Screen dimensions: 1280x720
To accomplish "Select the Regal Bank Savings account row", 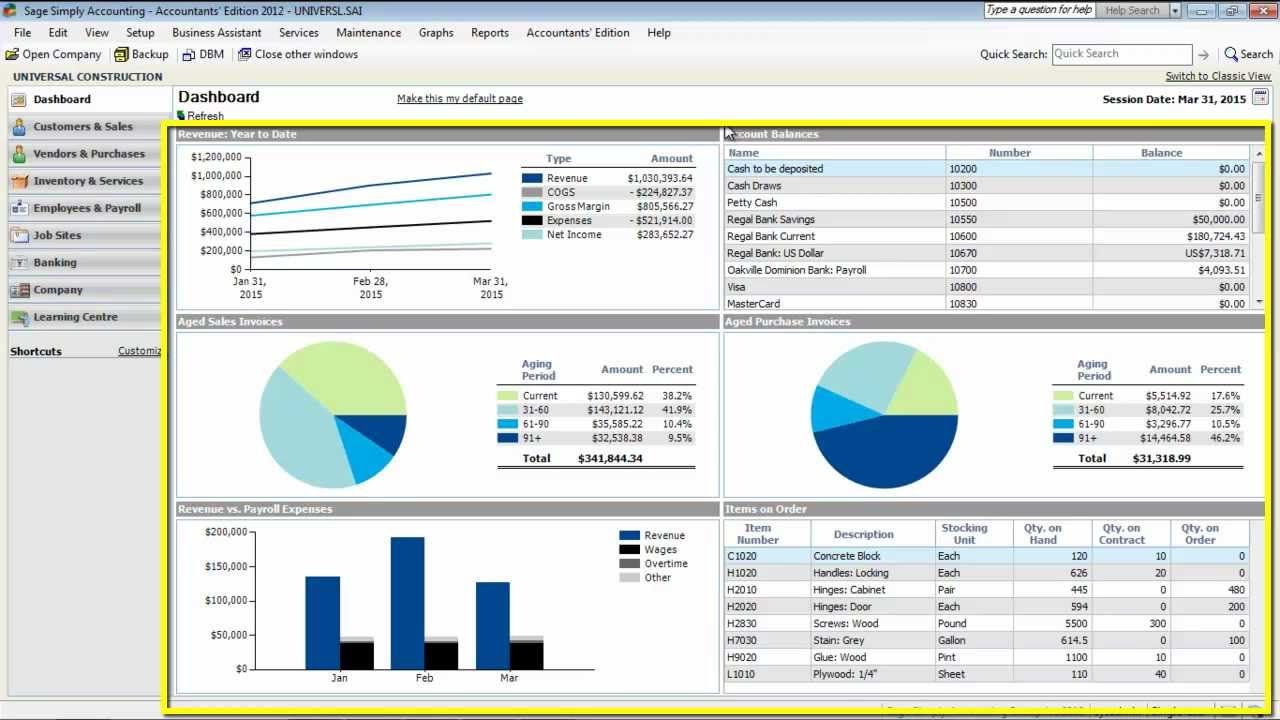I will pyautogui.click(x=987, y=219).
